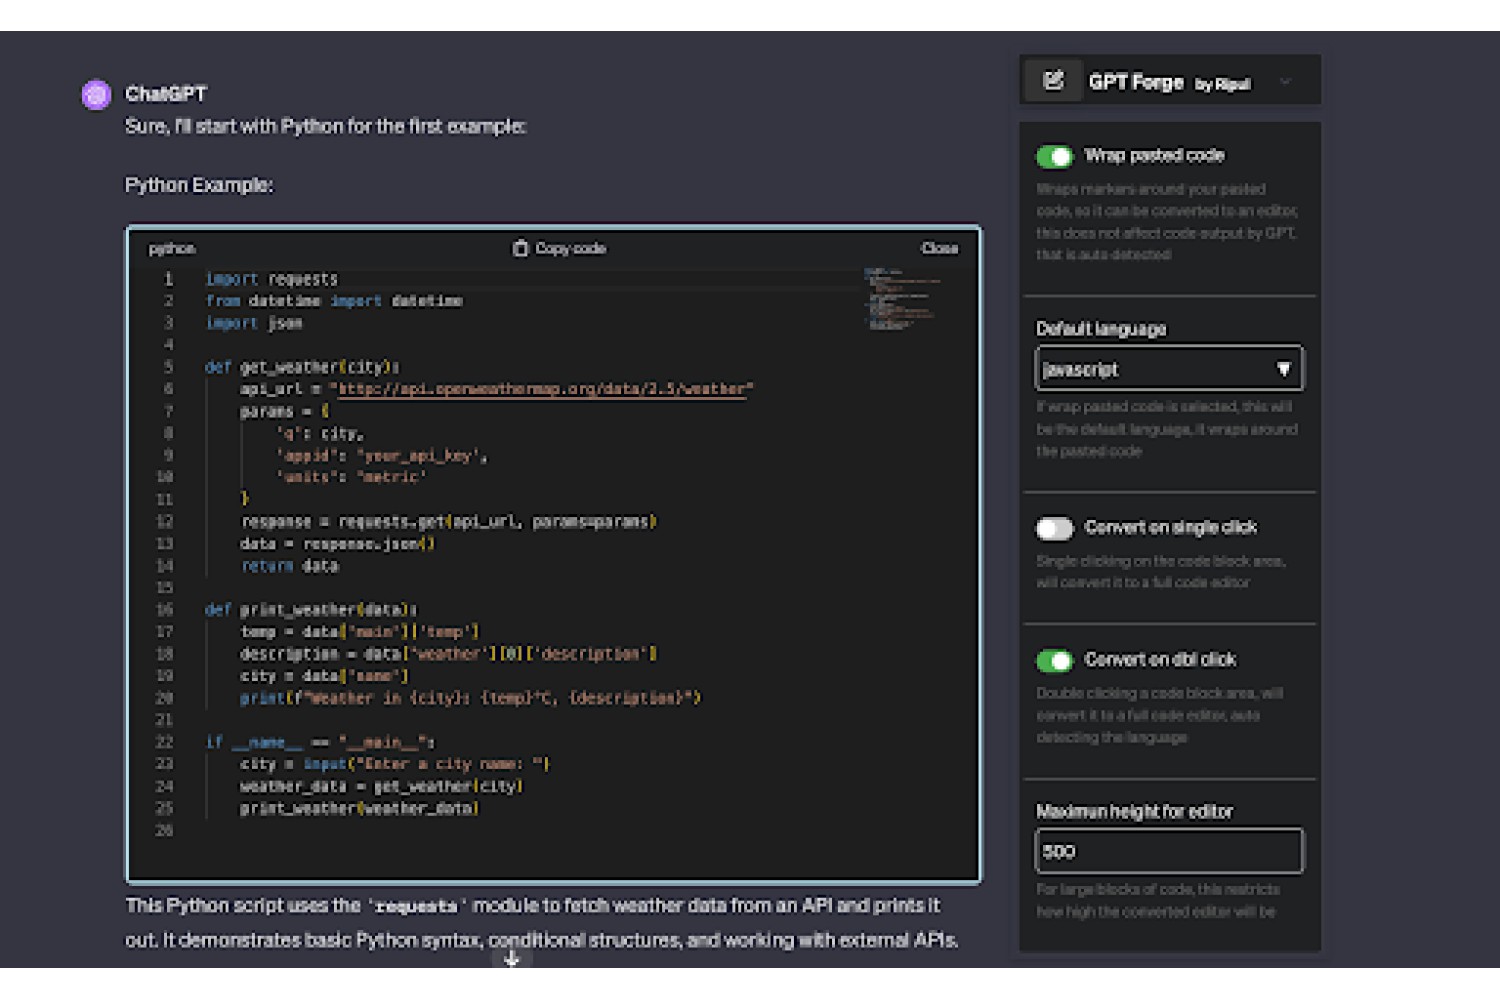Click the clipboard icon beside Copy code
The image size is (1500, 1000).
tap(520, 248)
